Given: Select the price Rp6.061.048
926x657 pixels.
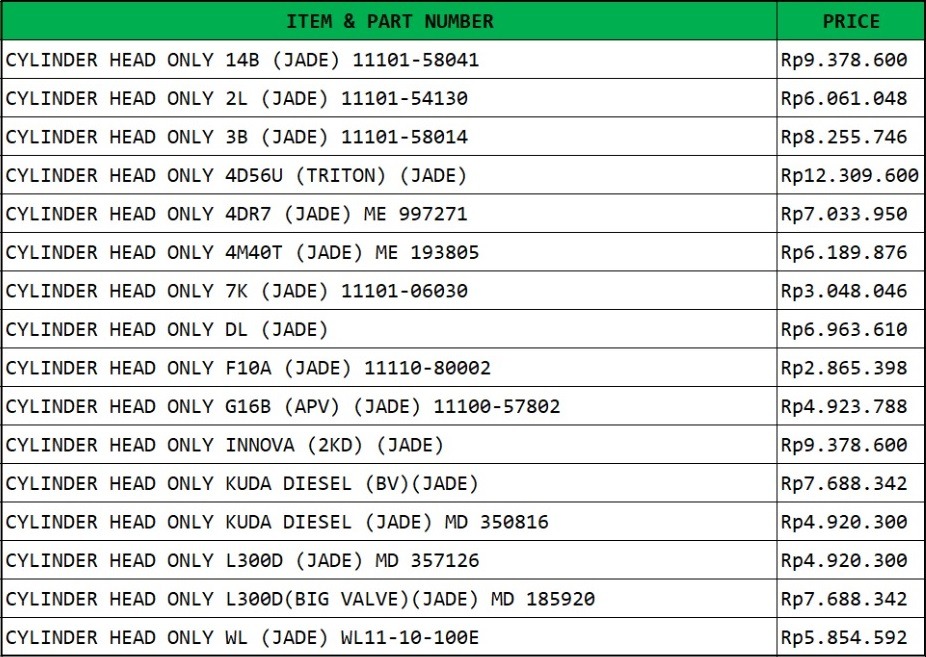Looking at the screenshot, I should (850, 98).
